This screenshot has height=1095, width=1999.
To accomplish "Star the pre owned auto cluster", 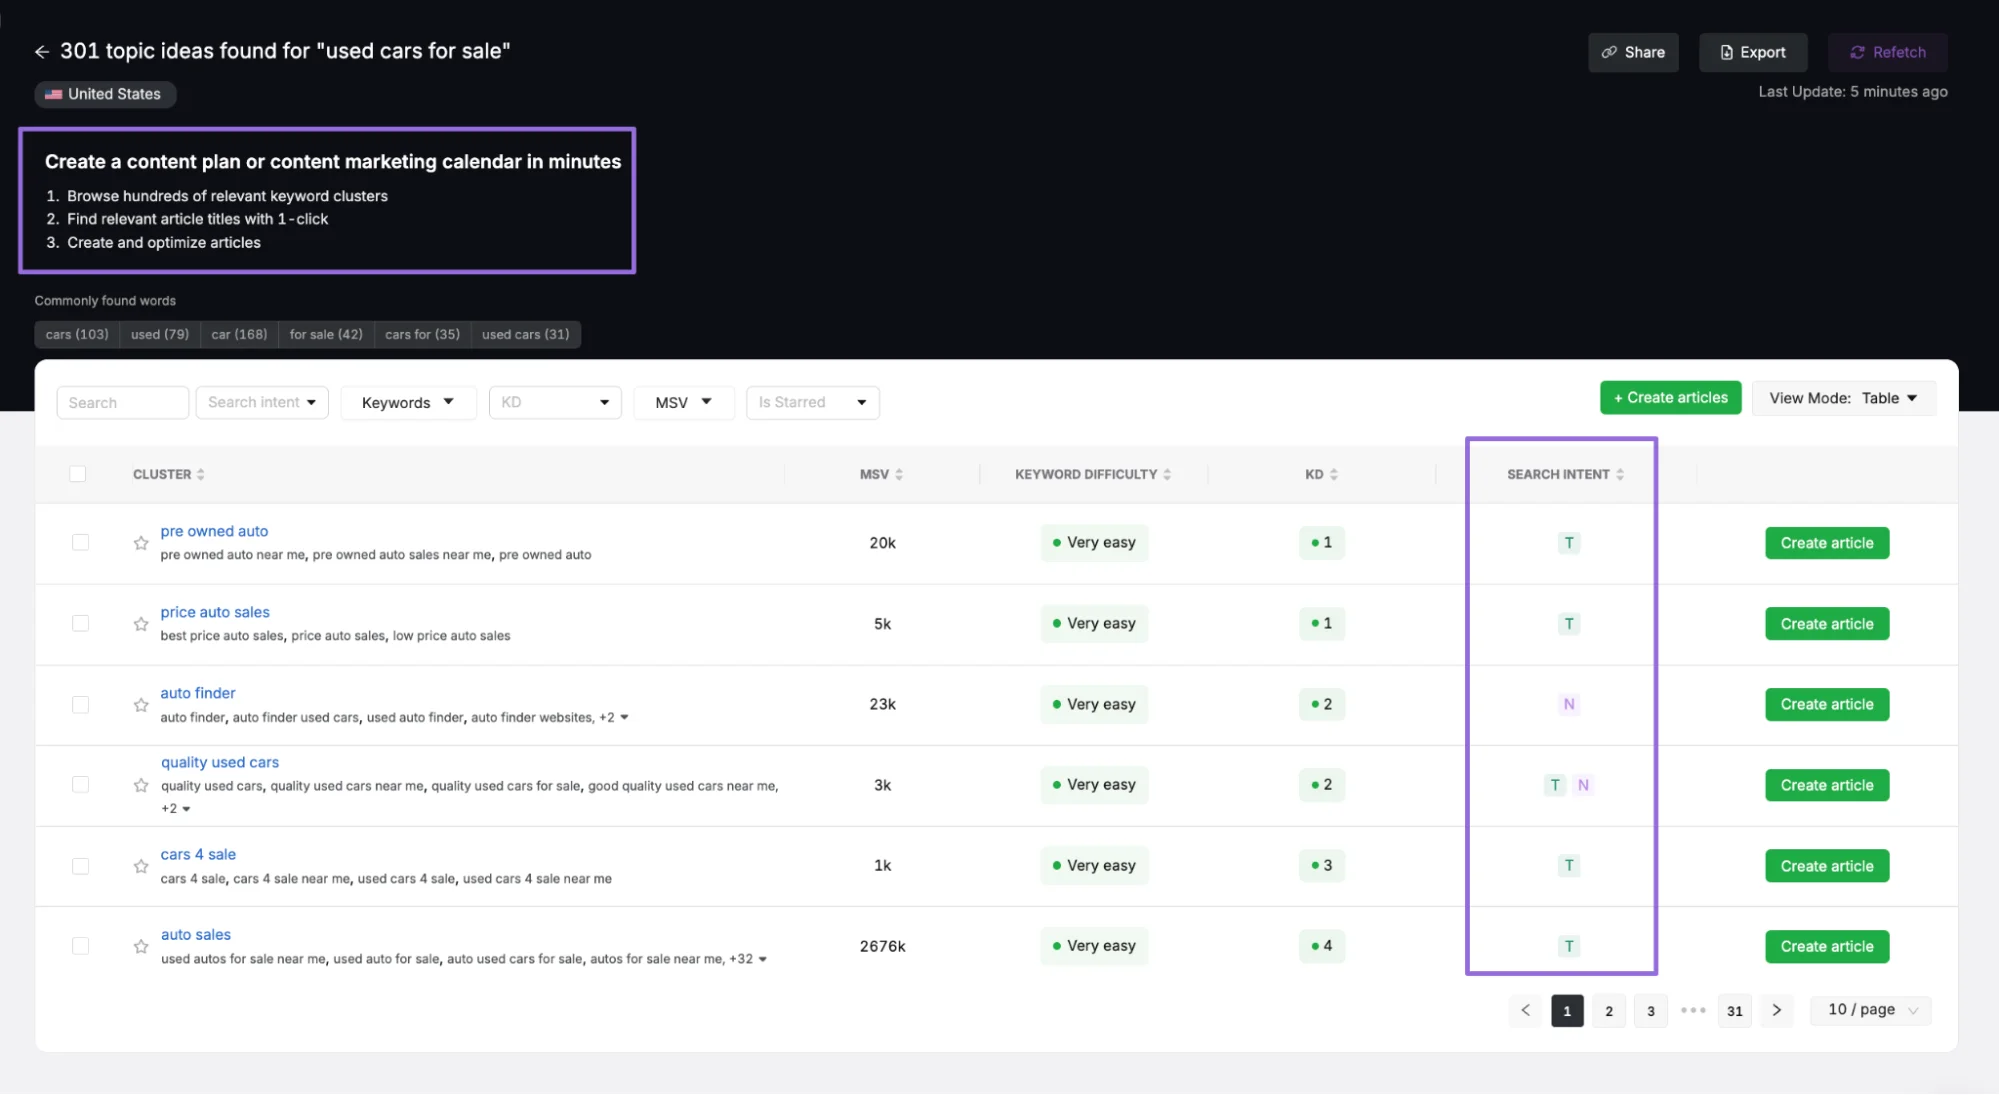I will (x=141, y=543).
